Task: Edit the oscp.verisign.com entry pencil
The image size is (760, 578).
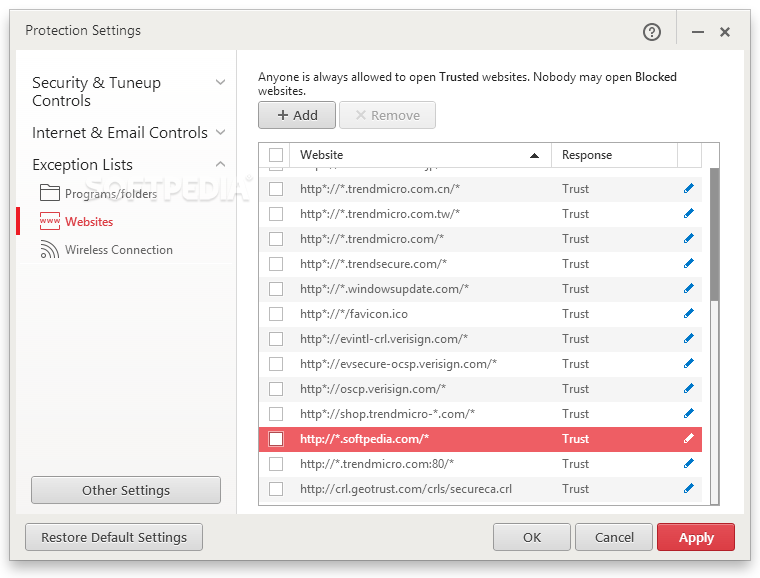Action: [x=689, y=389]
